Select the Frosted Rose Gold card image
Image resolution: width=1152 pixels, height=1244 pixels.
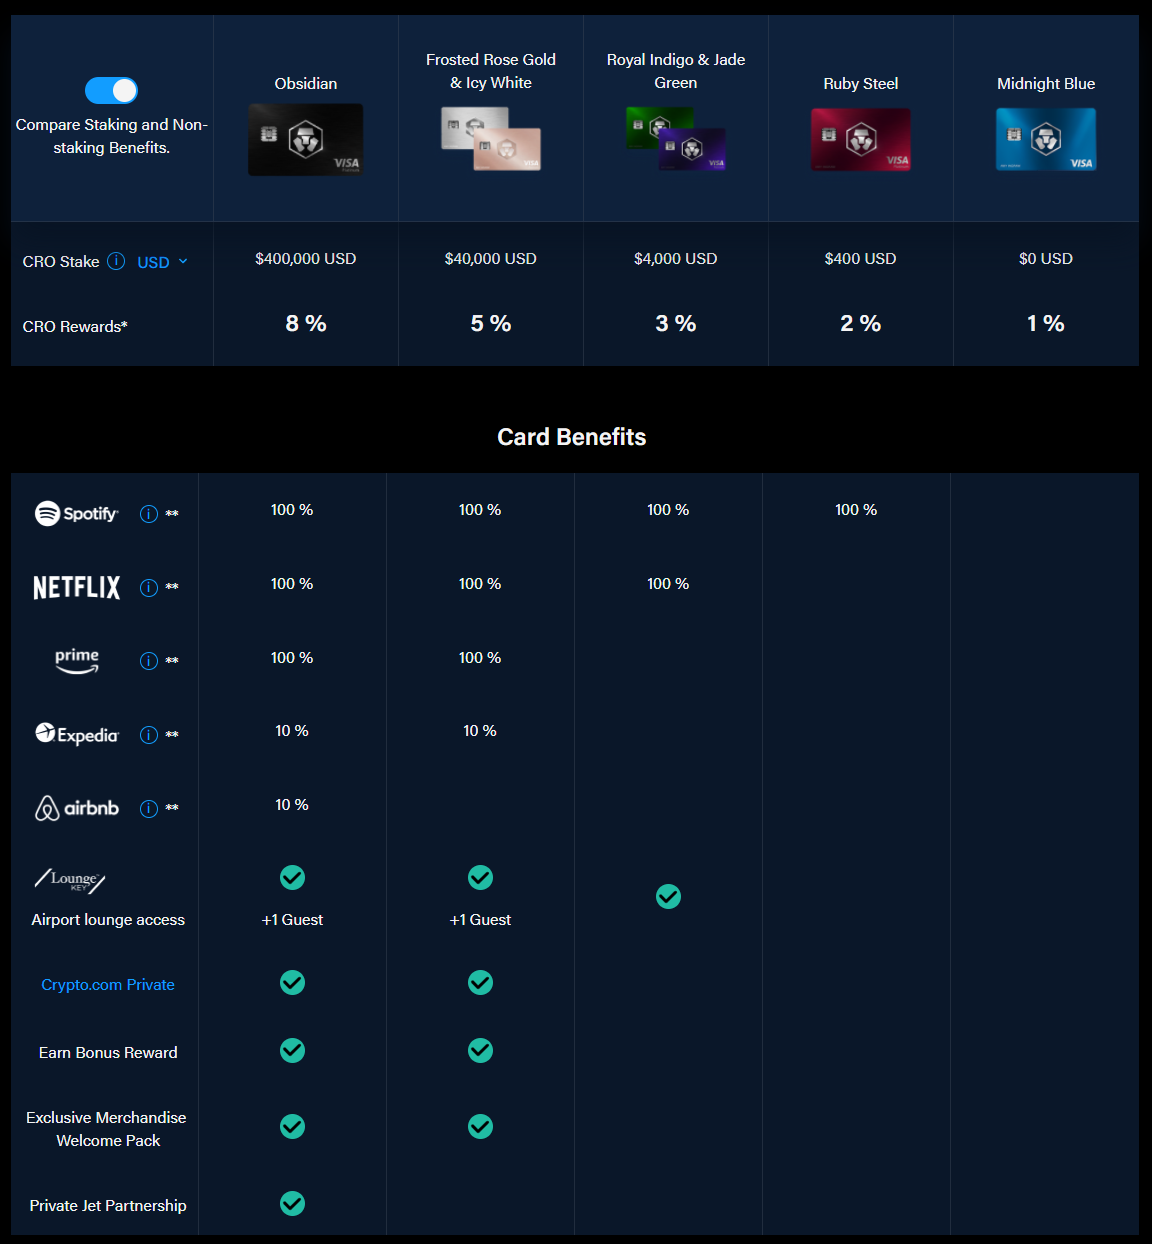pyautogui.click(x=491, y=138)
